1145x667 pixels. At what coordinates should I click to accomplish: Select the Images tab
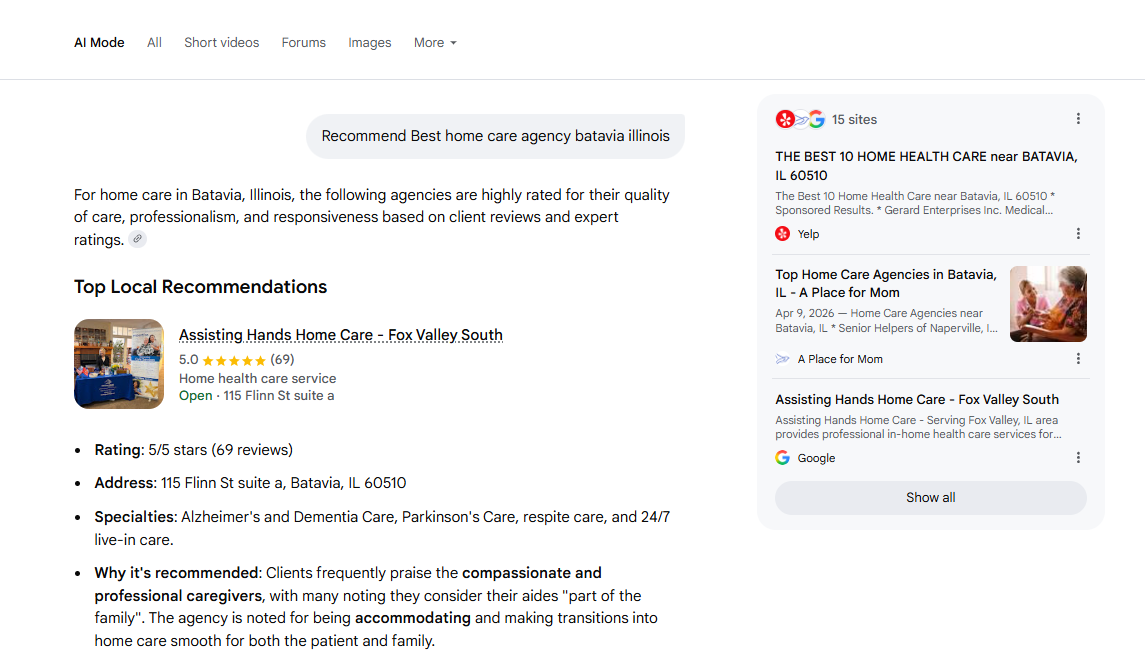click(x=369, y=43)
